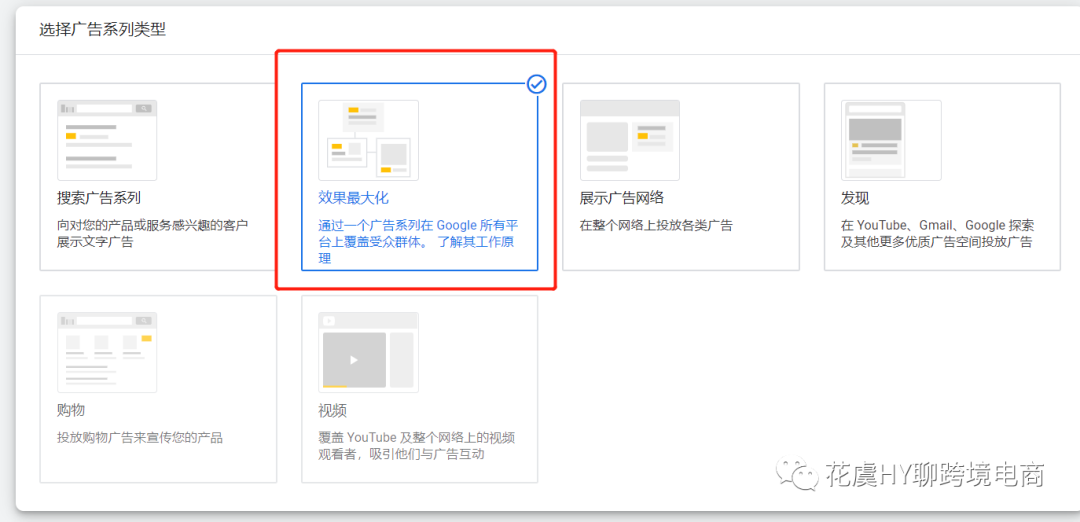Select the 搜索广告系列 illustration thumbnail

pyautogui.click(x=107, y=140)
